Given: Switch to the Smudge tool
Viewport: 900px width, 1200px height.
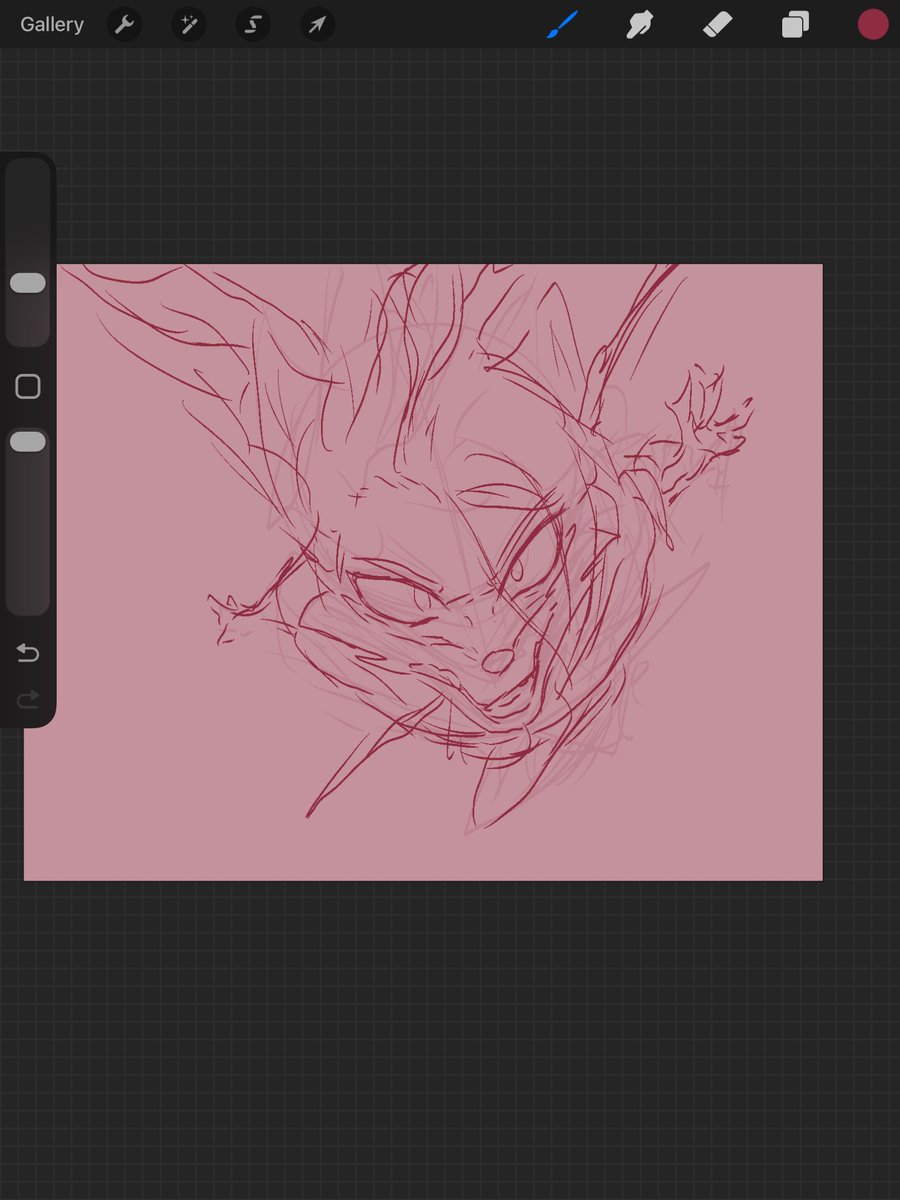Looking at the screenshot, I should point(639,24).
